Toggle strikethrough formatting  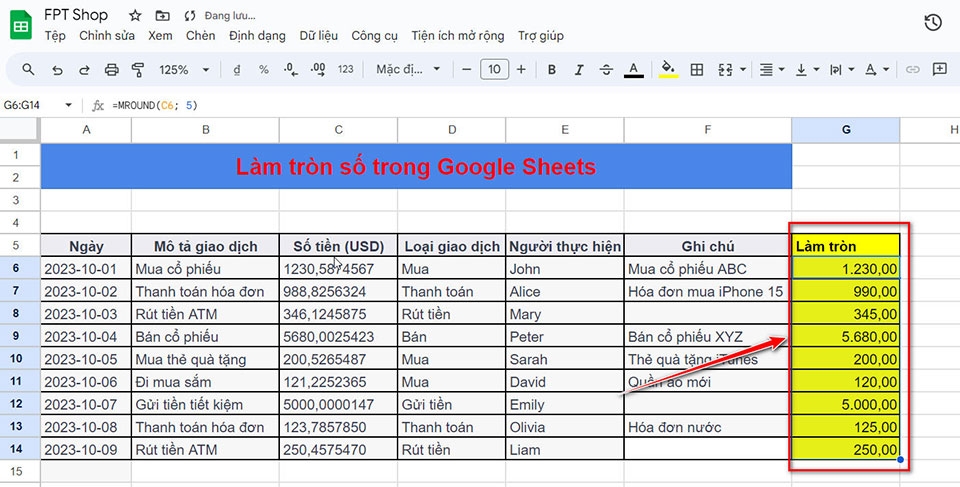(x=606, y=70)
